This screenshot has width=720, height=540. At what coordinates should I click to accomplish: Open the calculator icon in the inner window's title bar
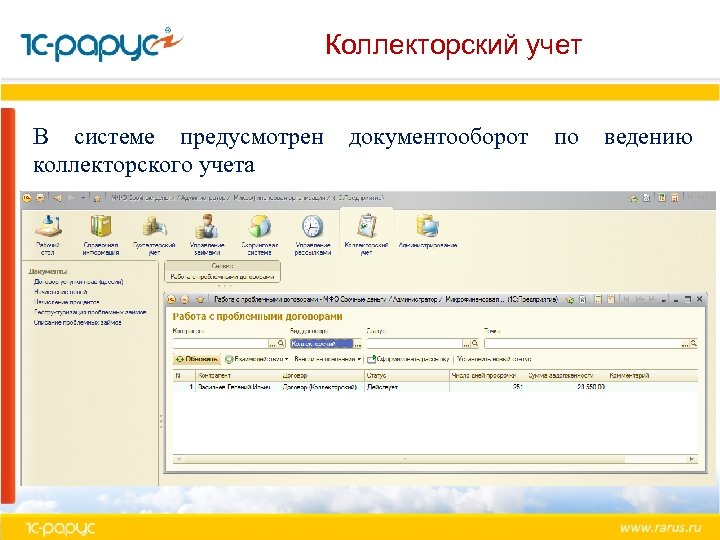[598, 300]
